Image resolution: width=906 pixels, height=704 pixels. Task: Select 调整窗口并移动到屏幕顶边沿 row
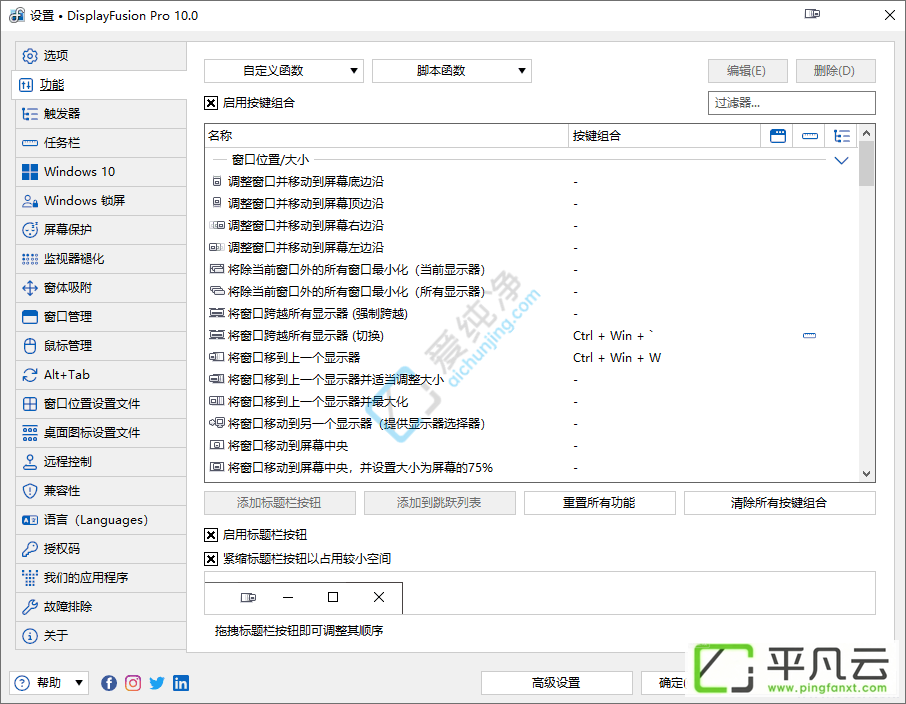pyautogui.click(x=532, y=204)
